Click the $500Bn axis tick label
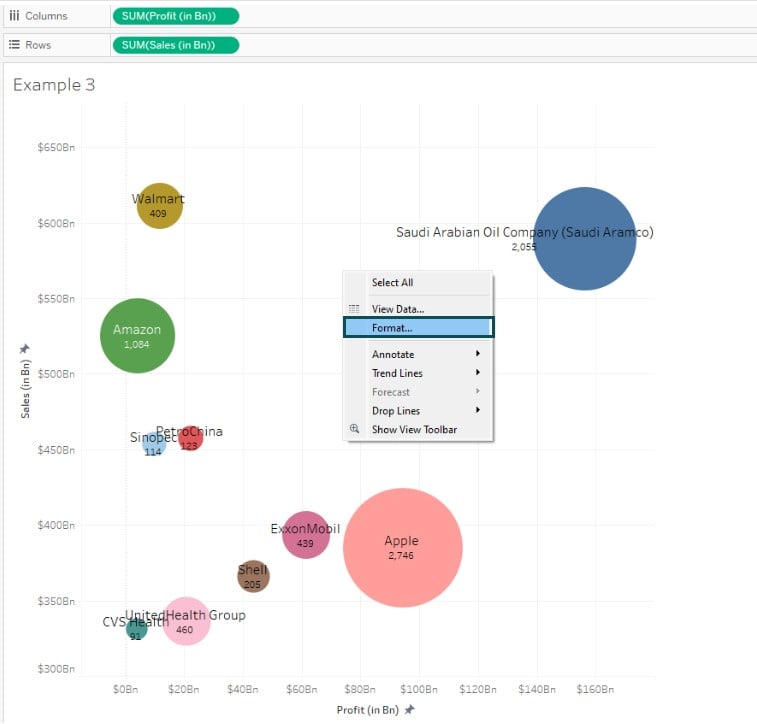The width and height of the screenshot is (757, 724). coord(56,374)
